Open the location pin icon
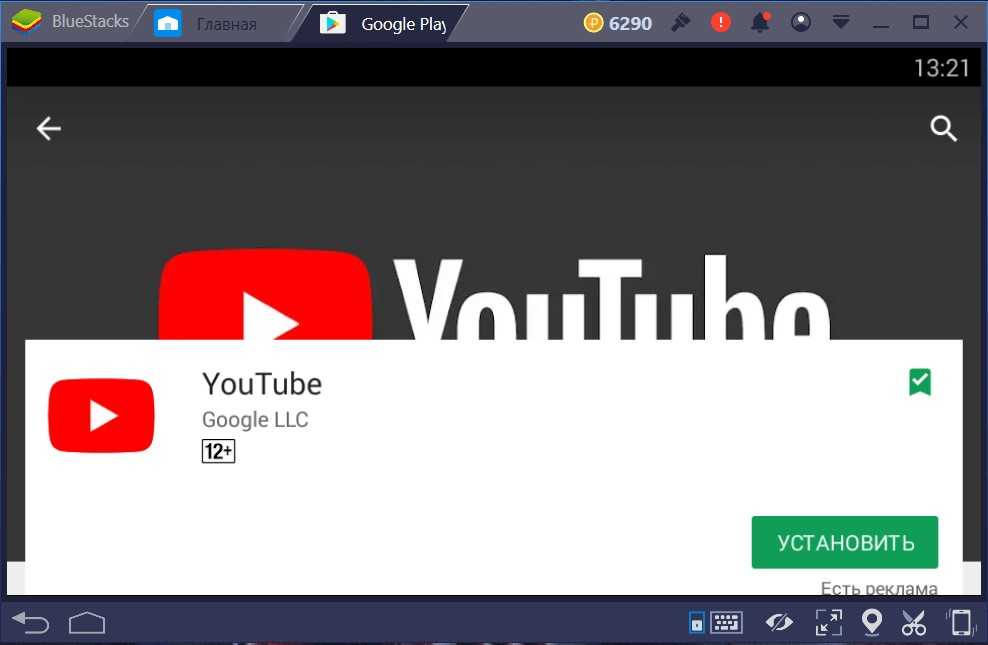The width and height of the screenshot is (988, 645). point(871,622)
